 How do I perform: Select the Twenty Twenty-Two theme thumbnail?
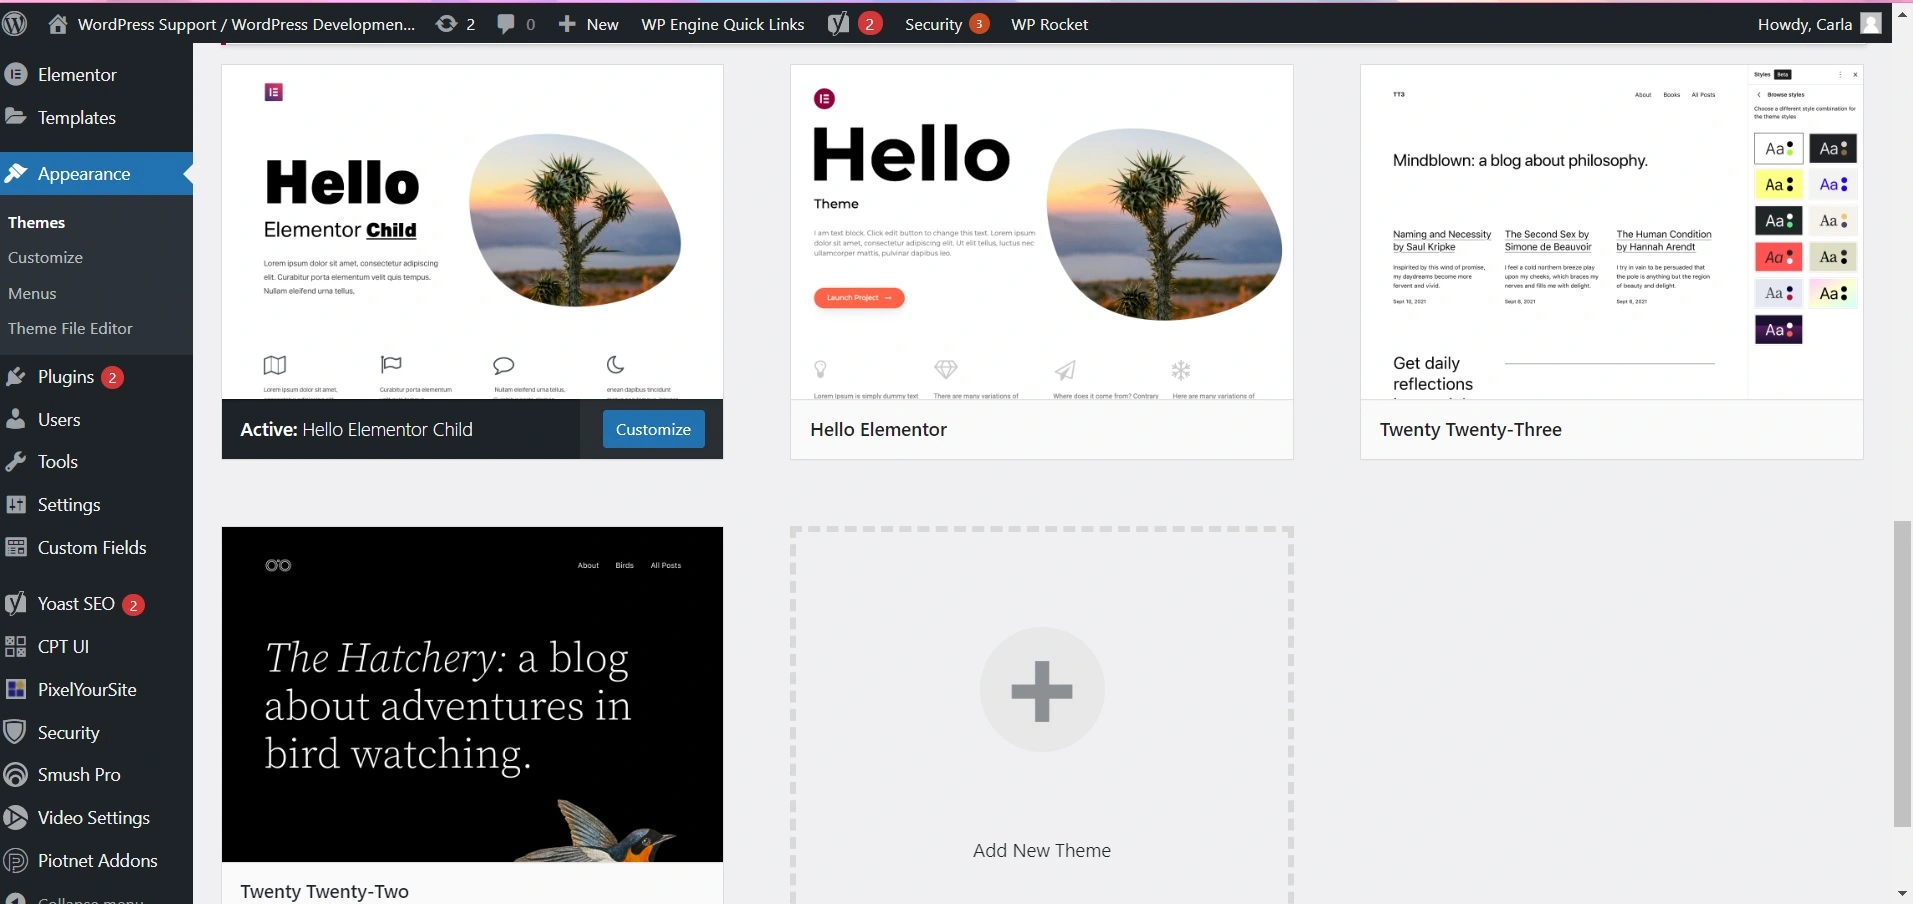[x=472, y=694]
